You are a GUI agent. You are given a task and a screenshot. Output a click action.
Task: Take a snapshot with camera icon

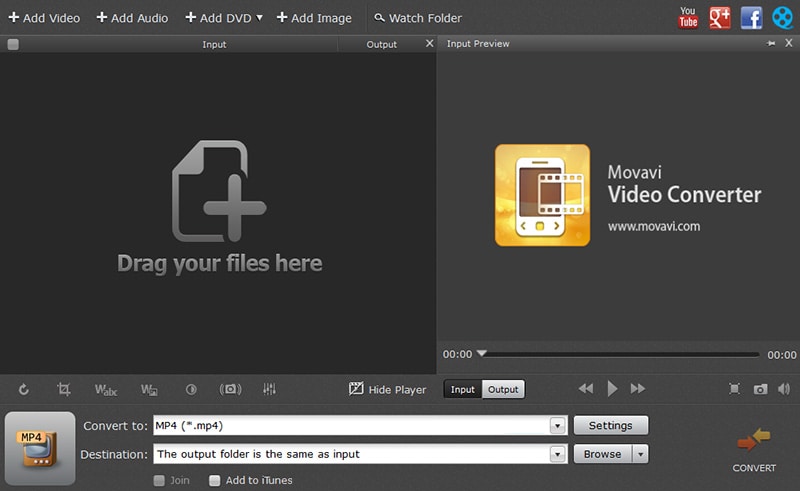(760, 389)
